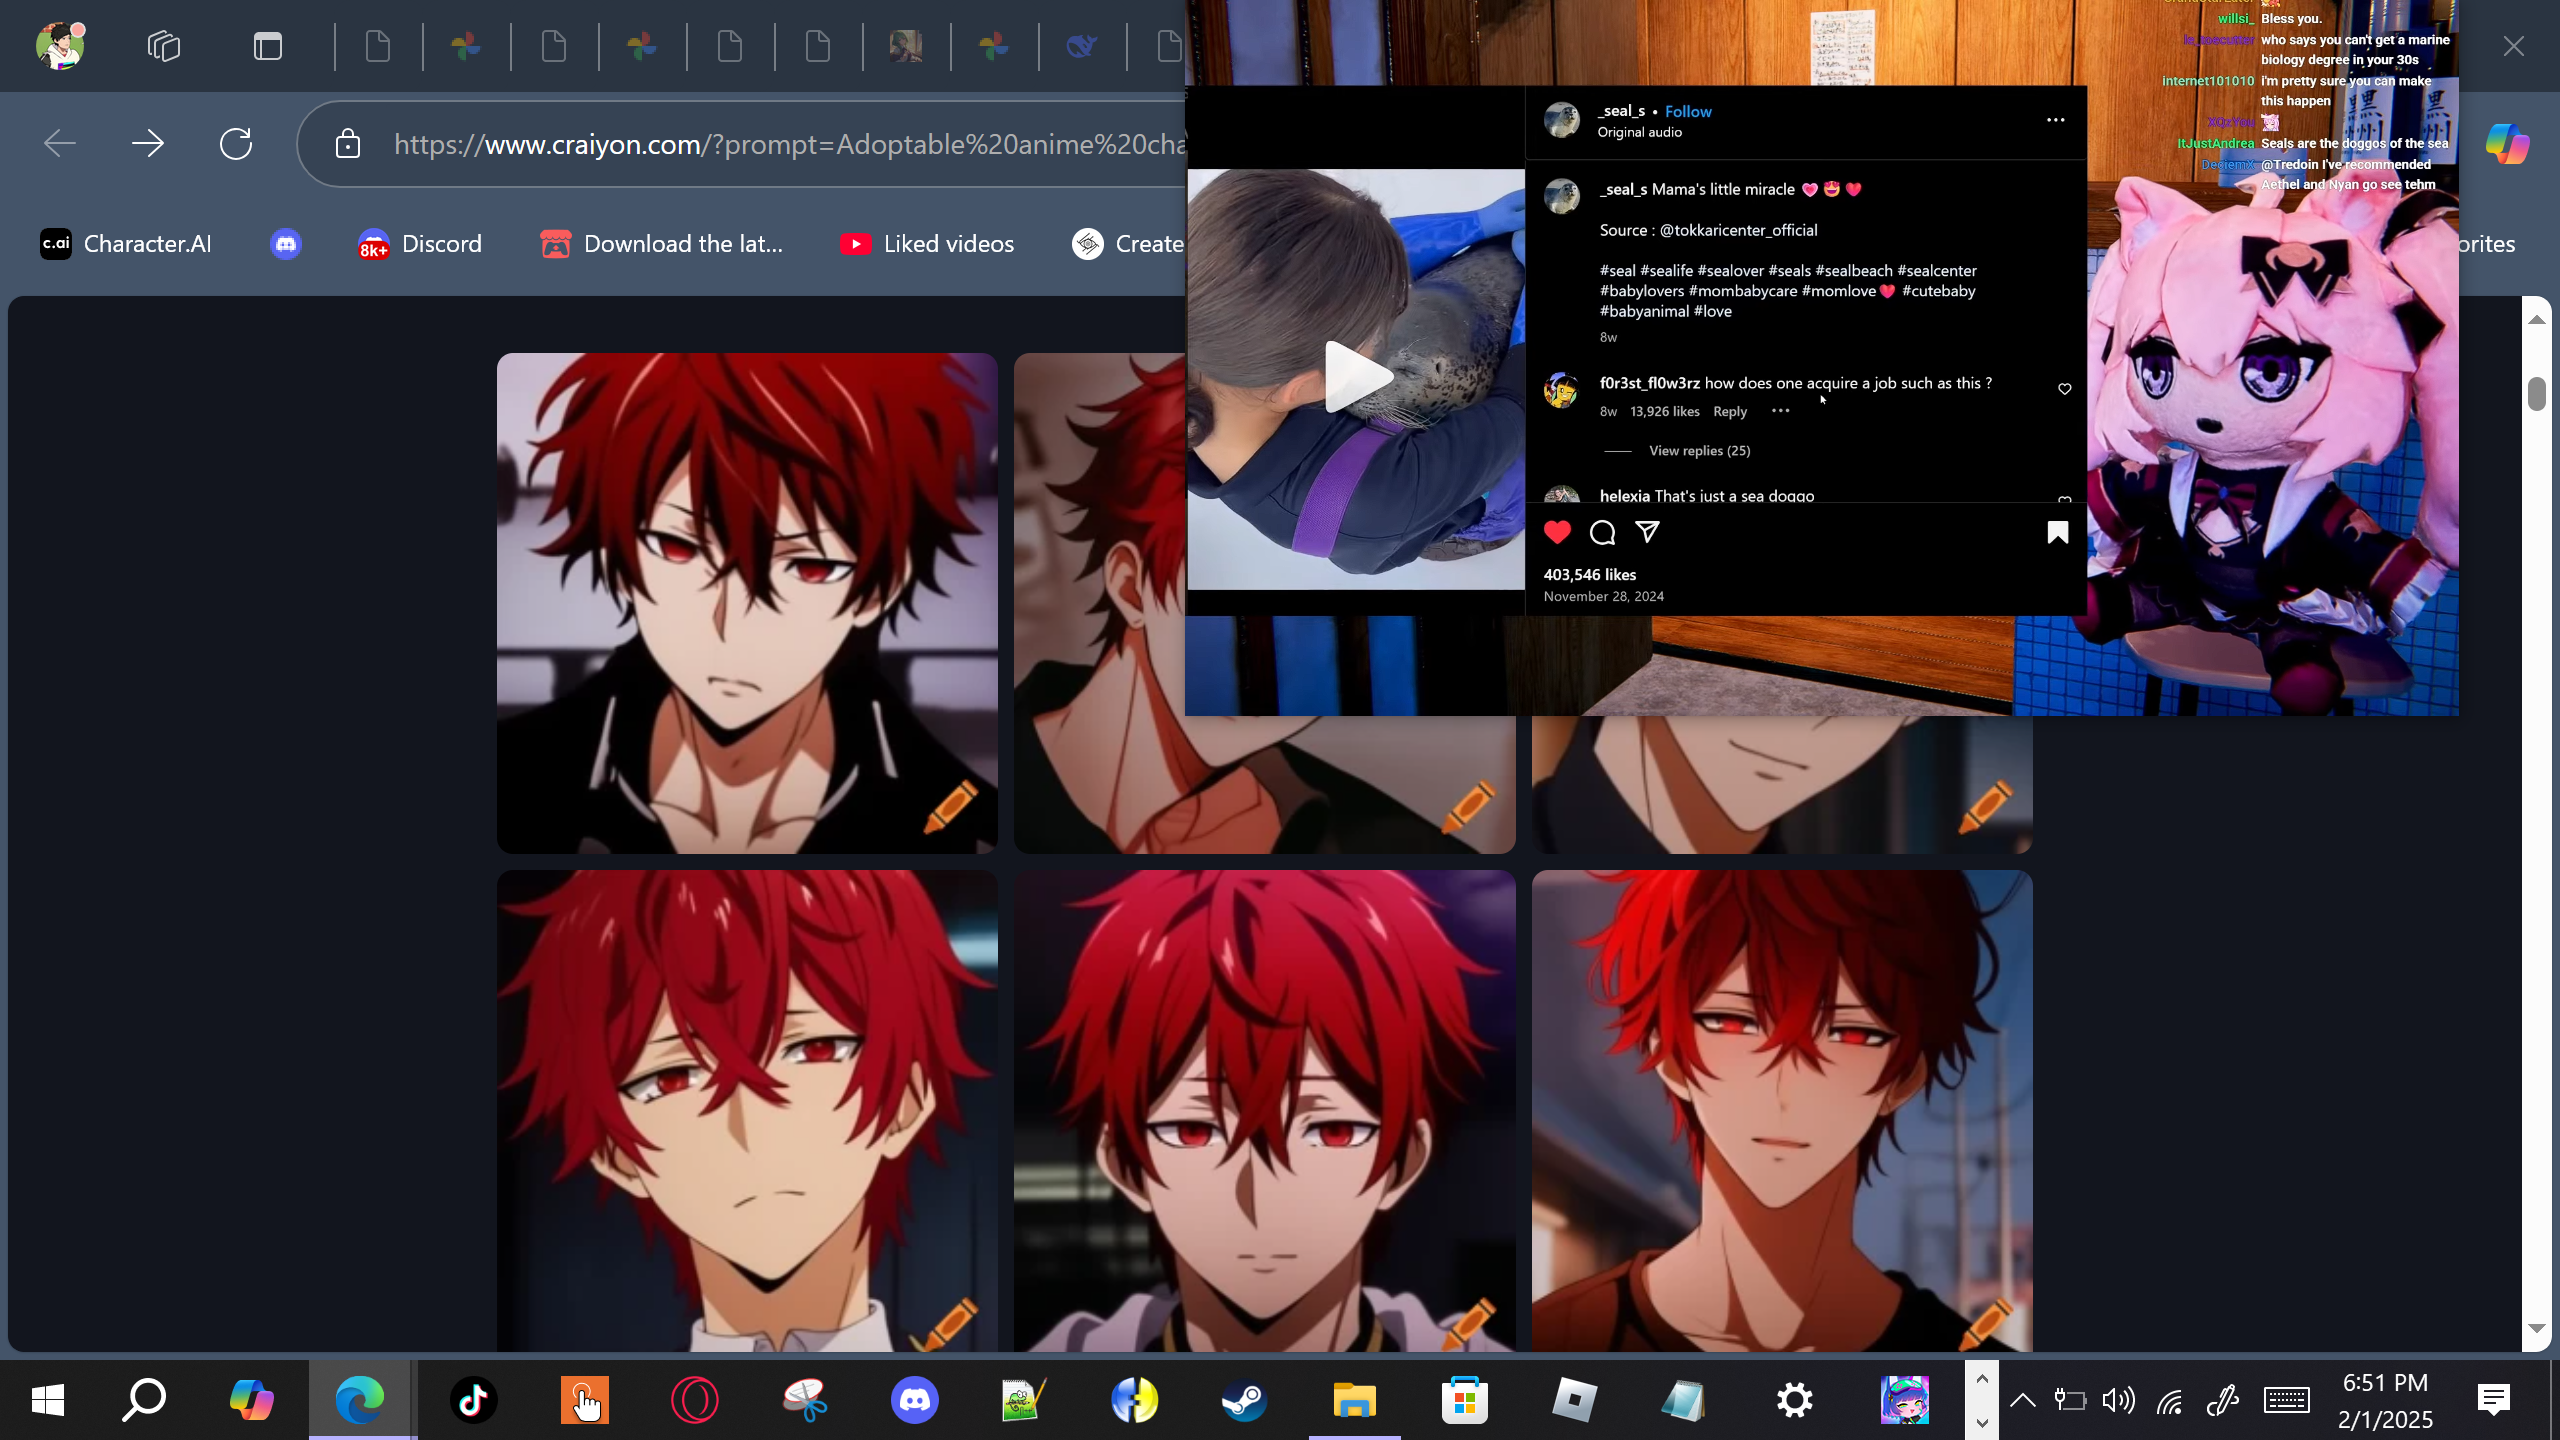Click the browser refresh icon
The width and height of the screenshot is (2560, 1440).
point(236,144)
